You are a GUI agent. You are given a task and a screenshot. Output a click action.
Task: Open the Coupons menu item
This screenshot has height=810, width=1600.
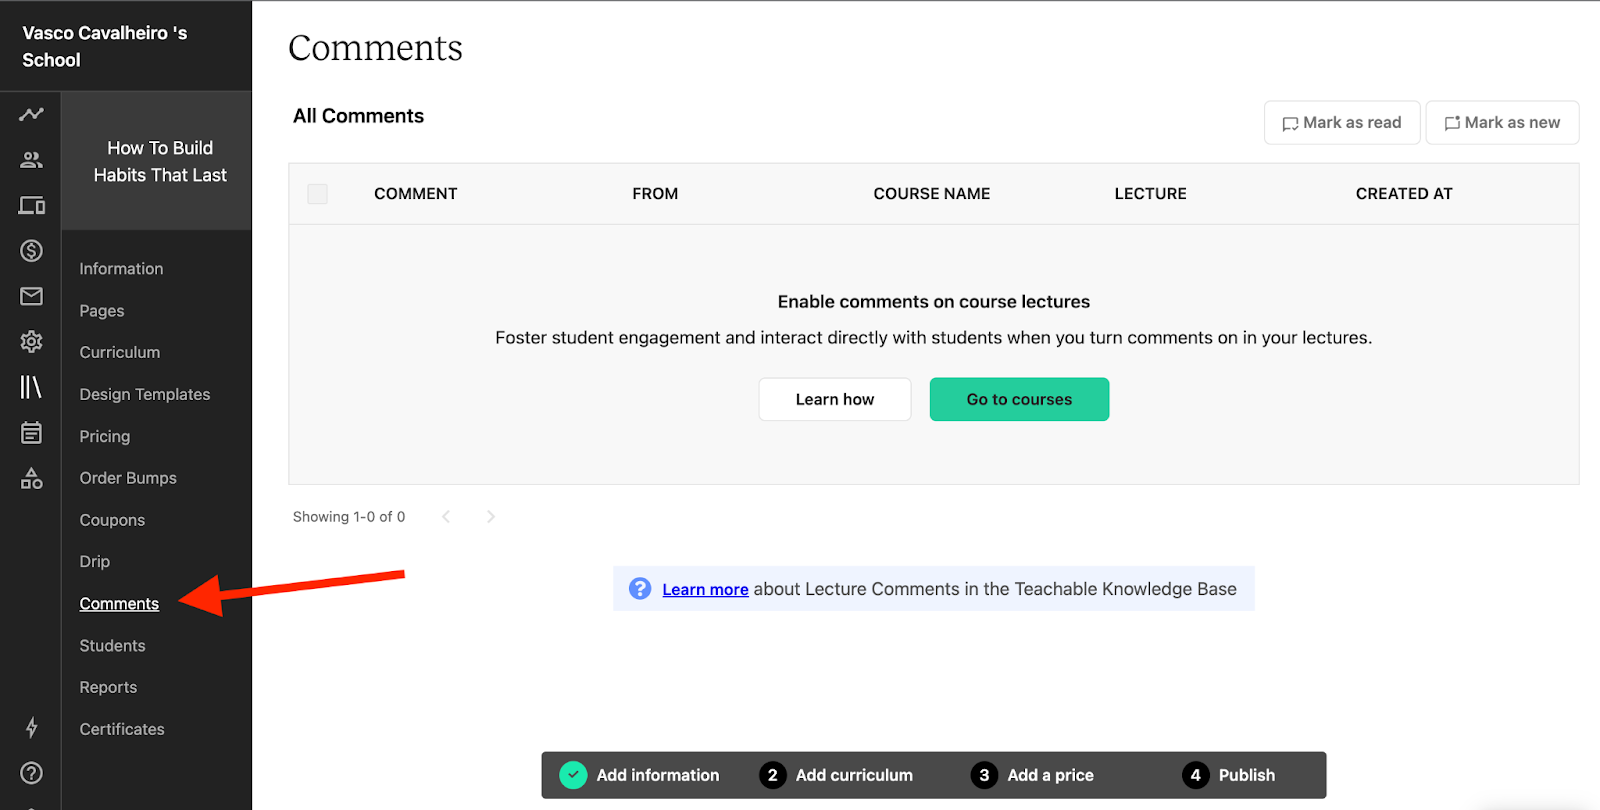click(112, 520)
